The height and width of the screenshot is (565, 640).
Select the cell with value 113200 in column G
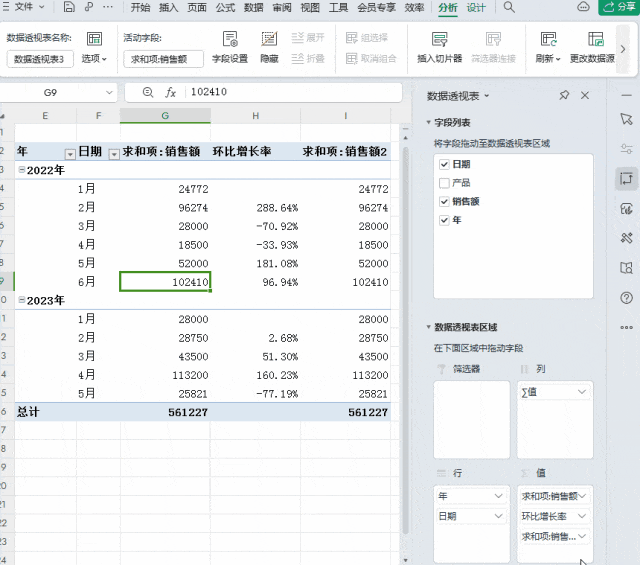[165, 375]
